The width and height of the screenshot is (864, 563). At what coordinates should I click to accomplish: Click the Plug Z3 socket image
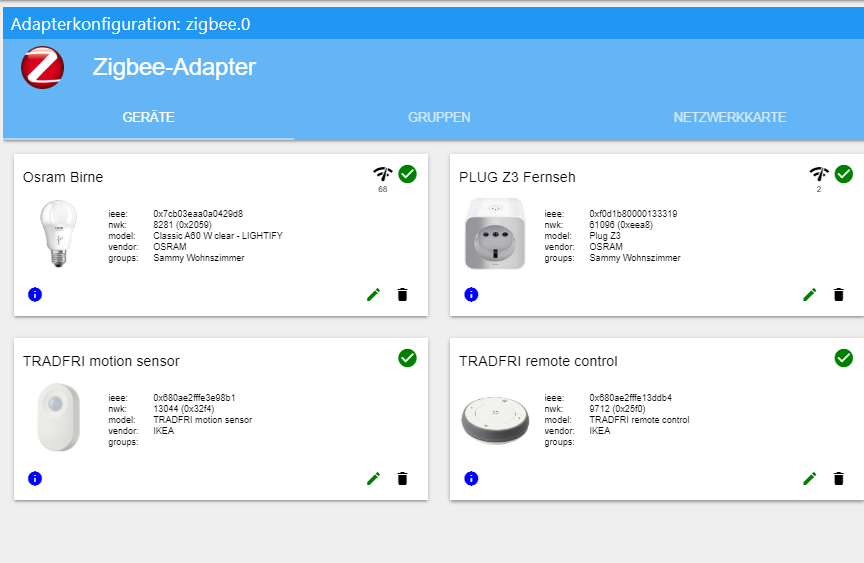tap(495, 234)
